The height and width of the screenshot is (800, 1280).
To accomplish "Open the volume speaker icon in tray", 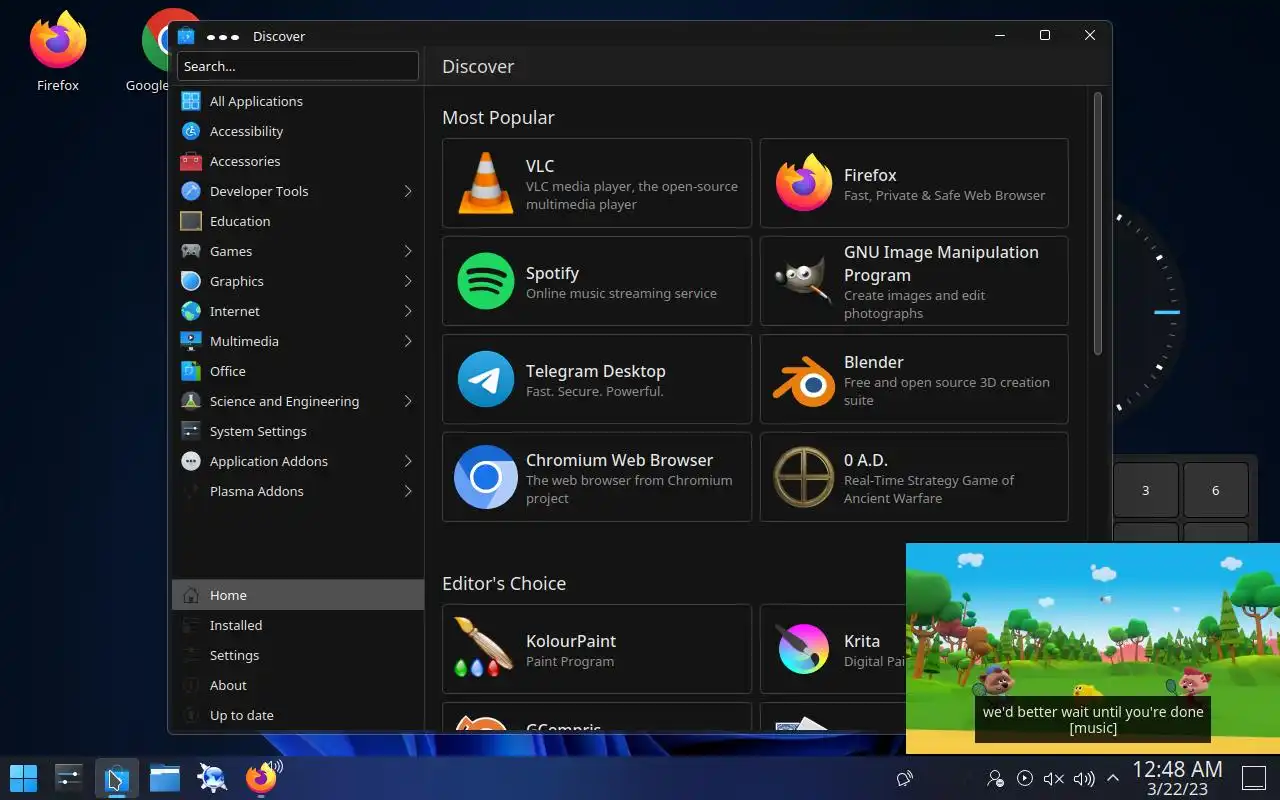I will (x=1083, y=778).
